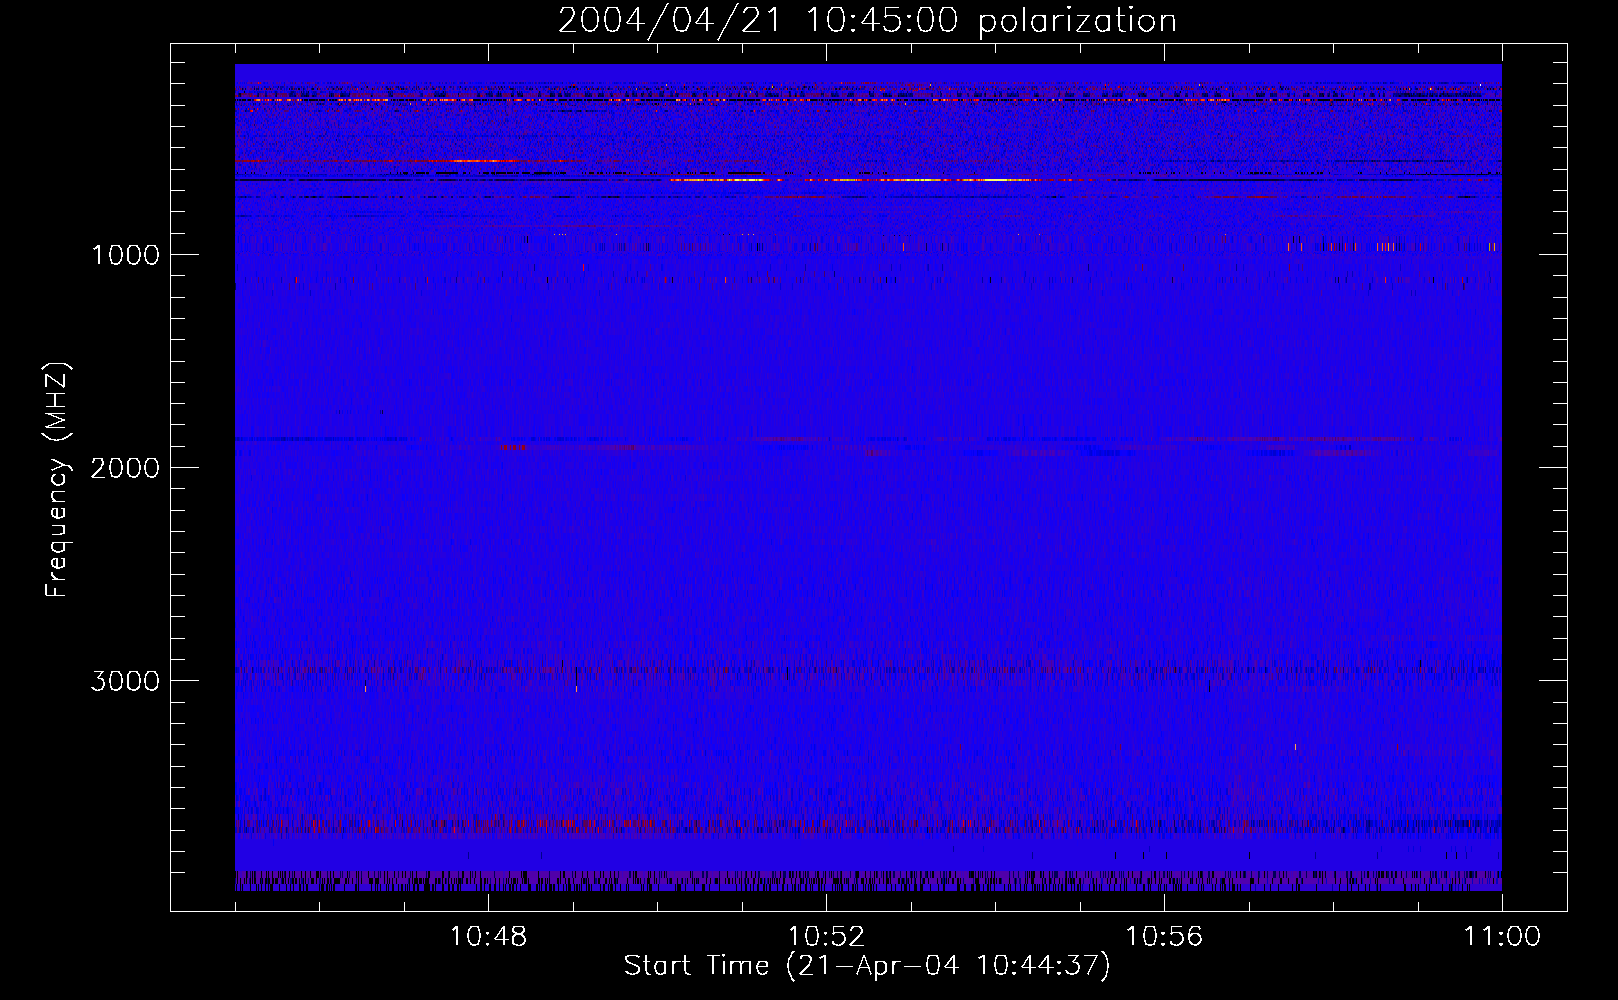
Task: Click the '1000' frequency tick label
Action: click(125, 255)
